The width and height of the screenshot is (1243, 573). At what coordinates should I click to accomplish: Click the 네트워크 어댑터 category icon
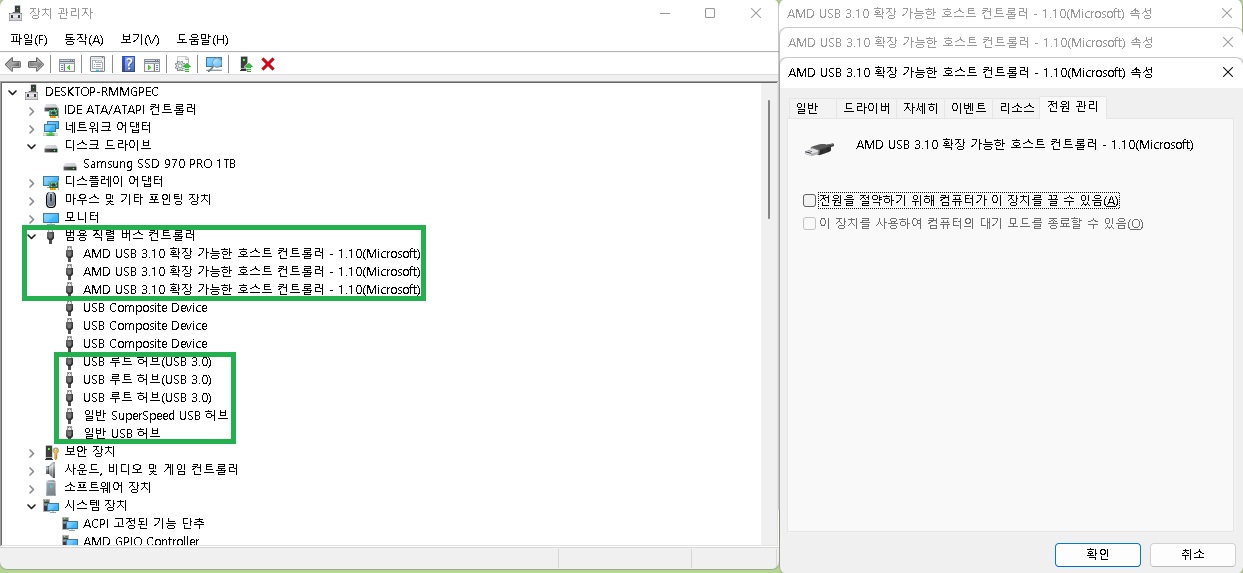pyautogui.click(x=51, y=127)
